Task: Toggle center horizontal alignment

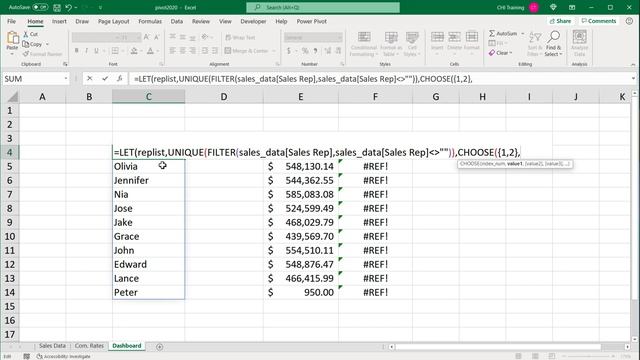Action: pos(182,51)
